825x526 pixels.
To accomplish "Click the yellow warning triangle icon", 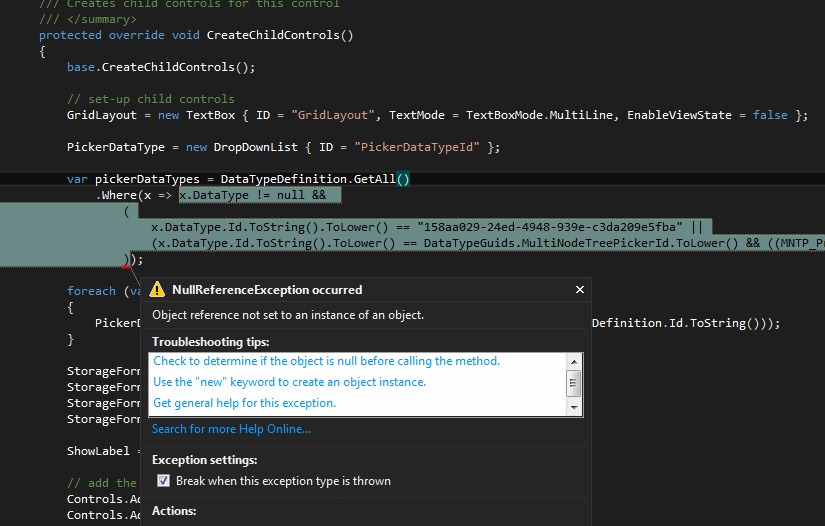I will (157, 289).
